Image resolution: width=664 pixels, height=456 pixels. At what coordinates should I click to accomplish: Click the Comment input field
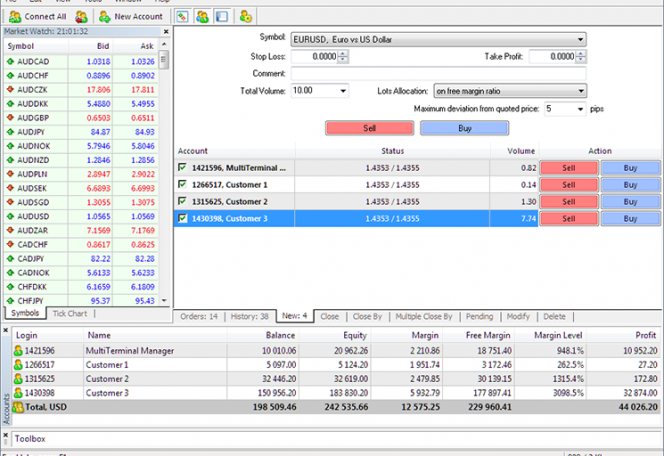point(438,73)
